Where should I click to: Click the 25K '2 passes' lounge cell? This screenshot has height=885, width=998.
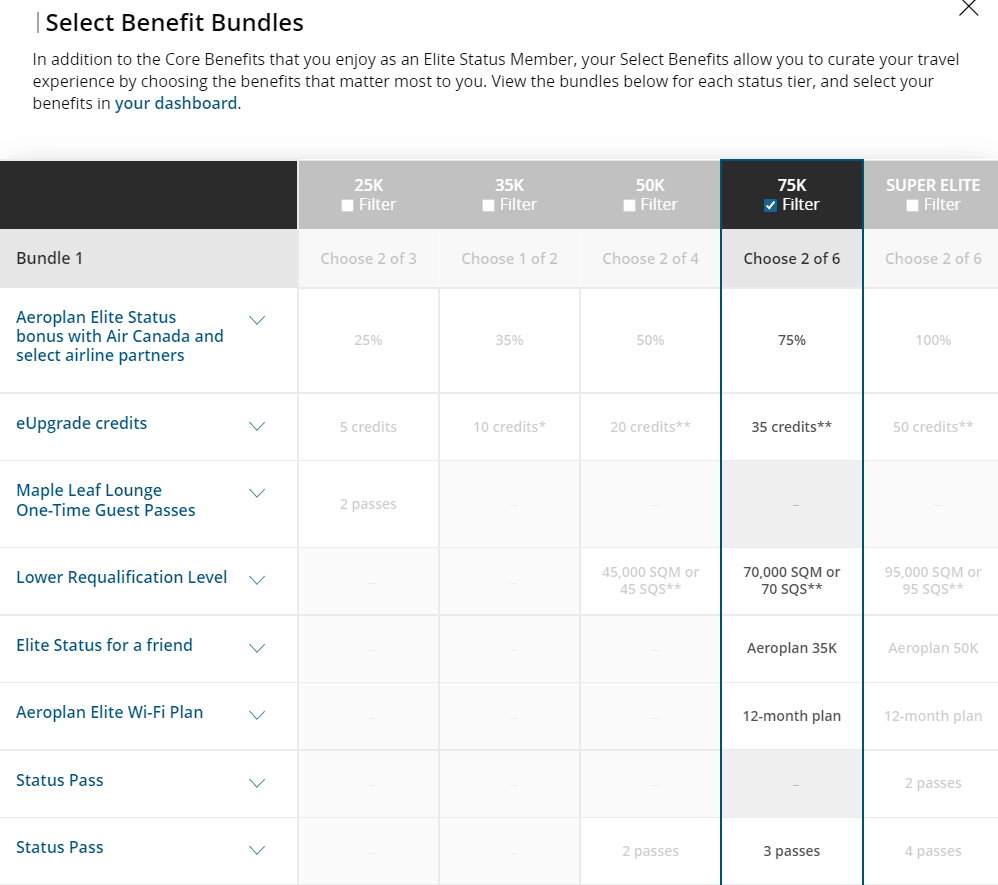tap(368, 504)
